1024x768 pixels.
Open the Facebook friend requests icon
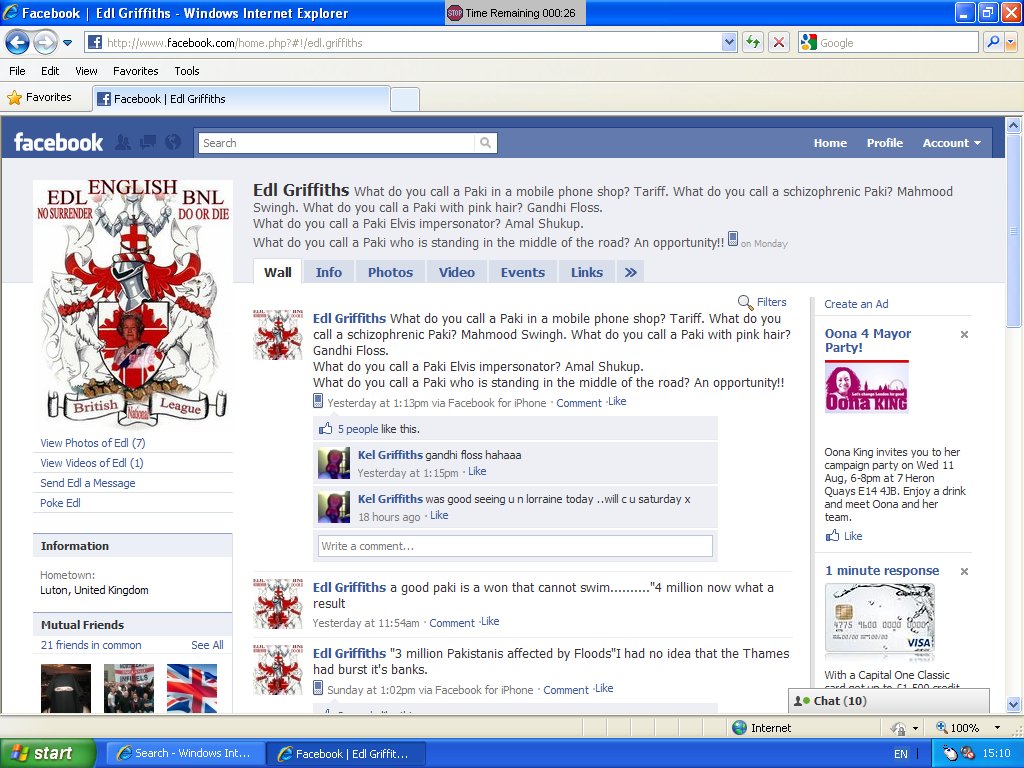pos(123,143)
